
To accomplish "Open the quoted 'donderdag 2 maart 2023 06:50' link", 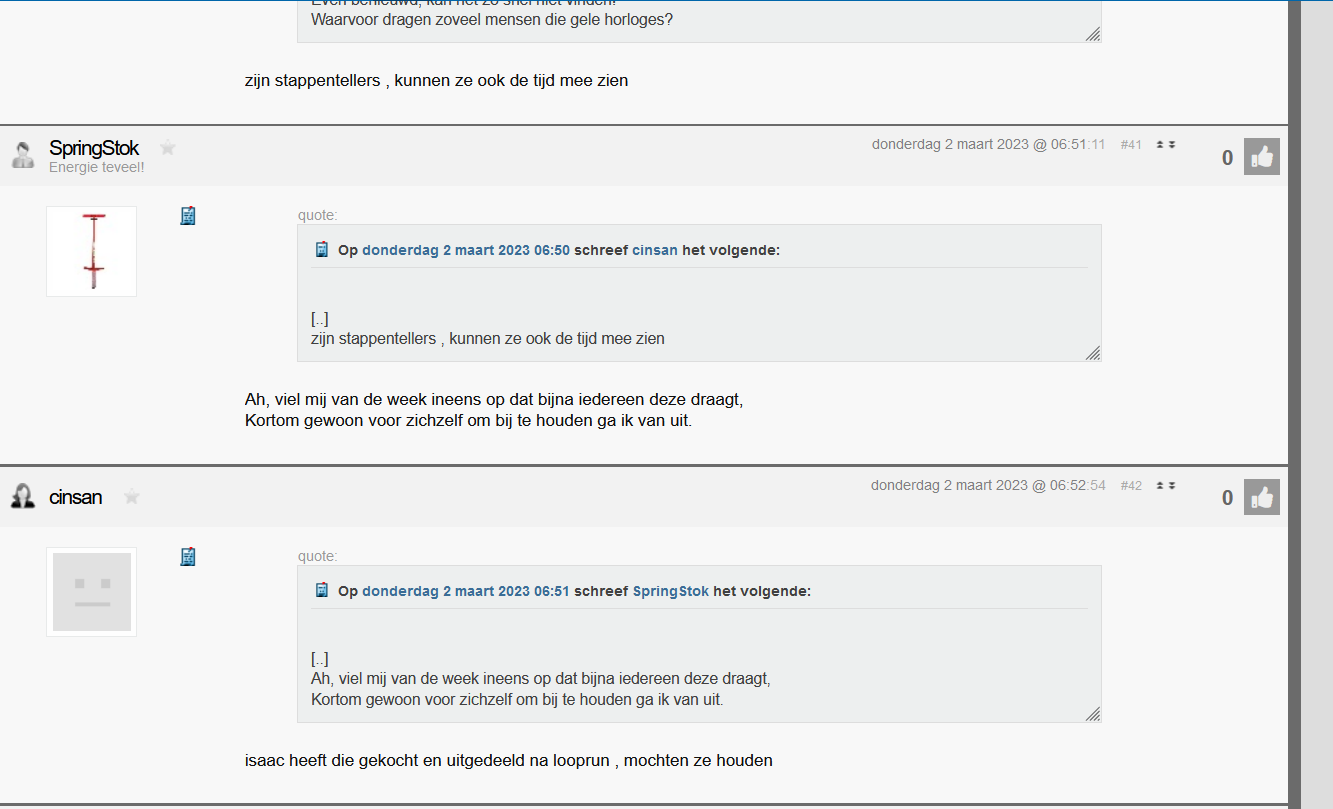I will (466, 250).
